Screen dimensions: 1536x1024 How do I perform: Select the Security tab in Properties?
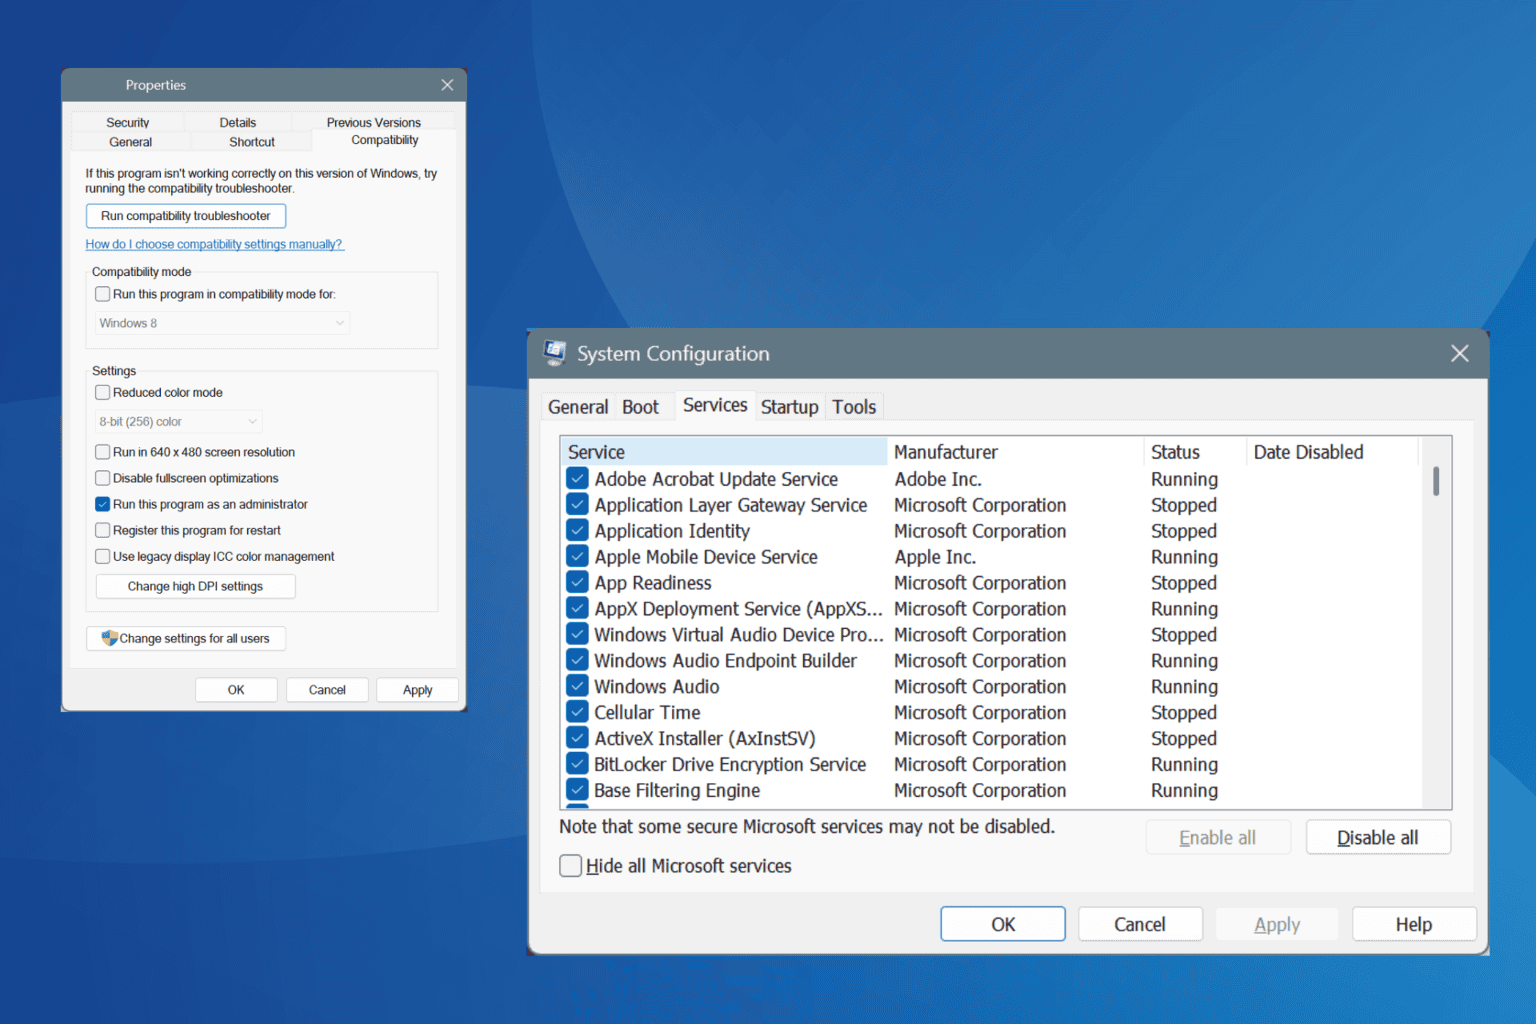pos(128,123)
